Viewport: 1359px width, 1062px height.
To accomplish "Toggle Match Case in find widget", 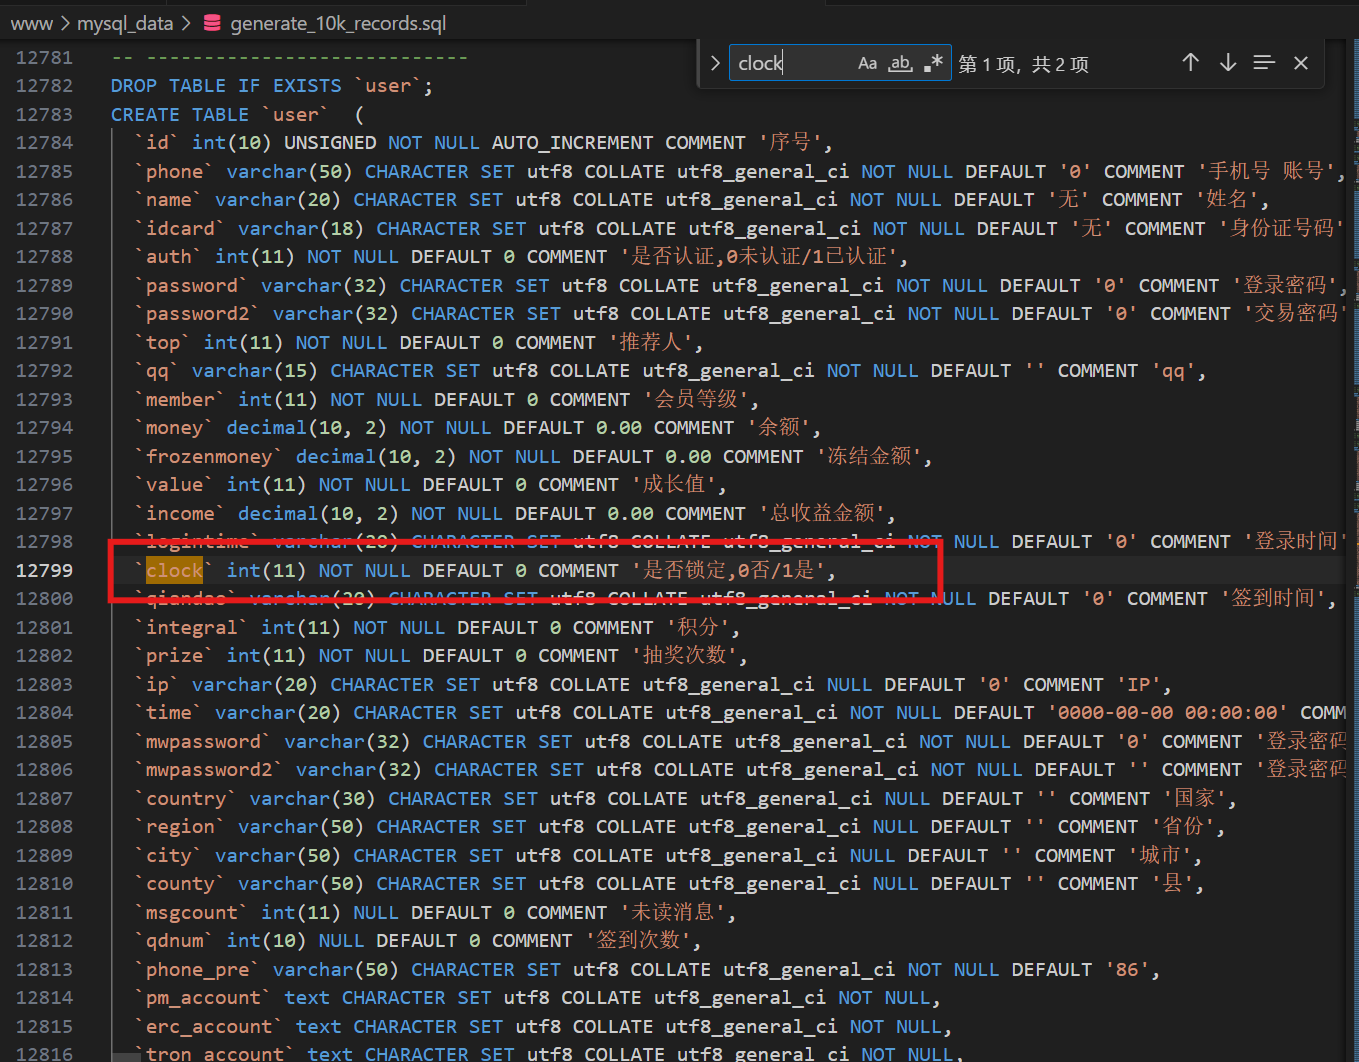I will (867, 63).
